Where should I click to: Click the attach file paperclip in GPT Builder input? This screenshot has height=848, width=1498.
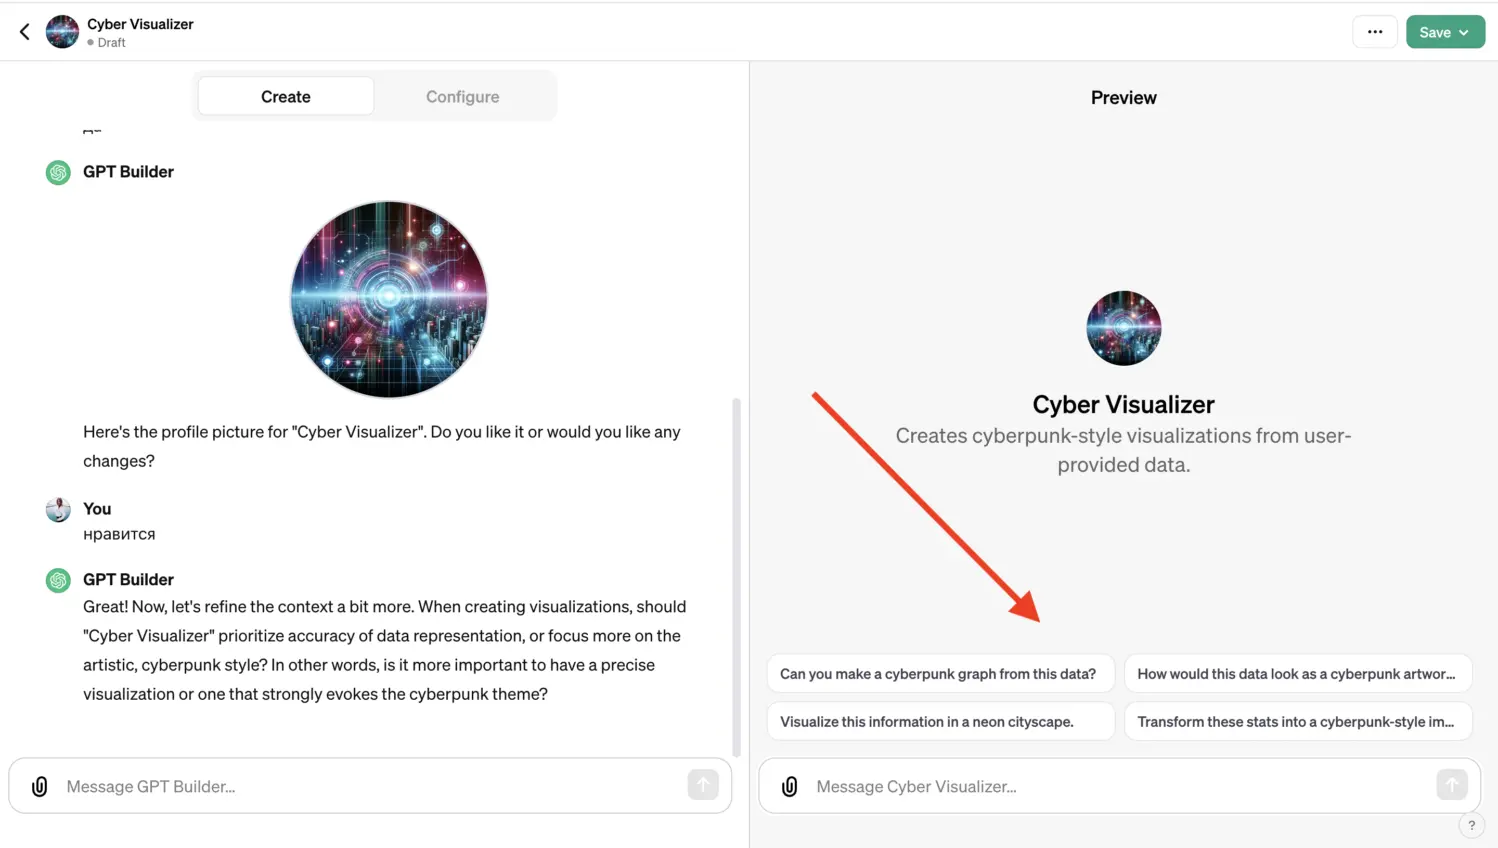[40, 786]
